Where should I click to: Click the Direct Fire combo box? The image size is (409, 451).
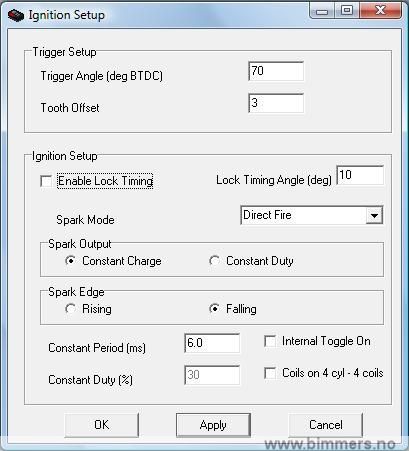click(x=311, y=215)
